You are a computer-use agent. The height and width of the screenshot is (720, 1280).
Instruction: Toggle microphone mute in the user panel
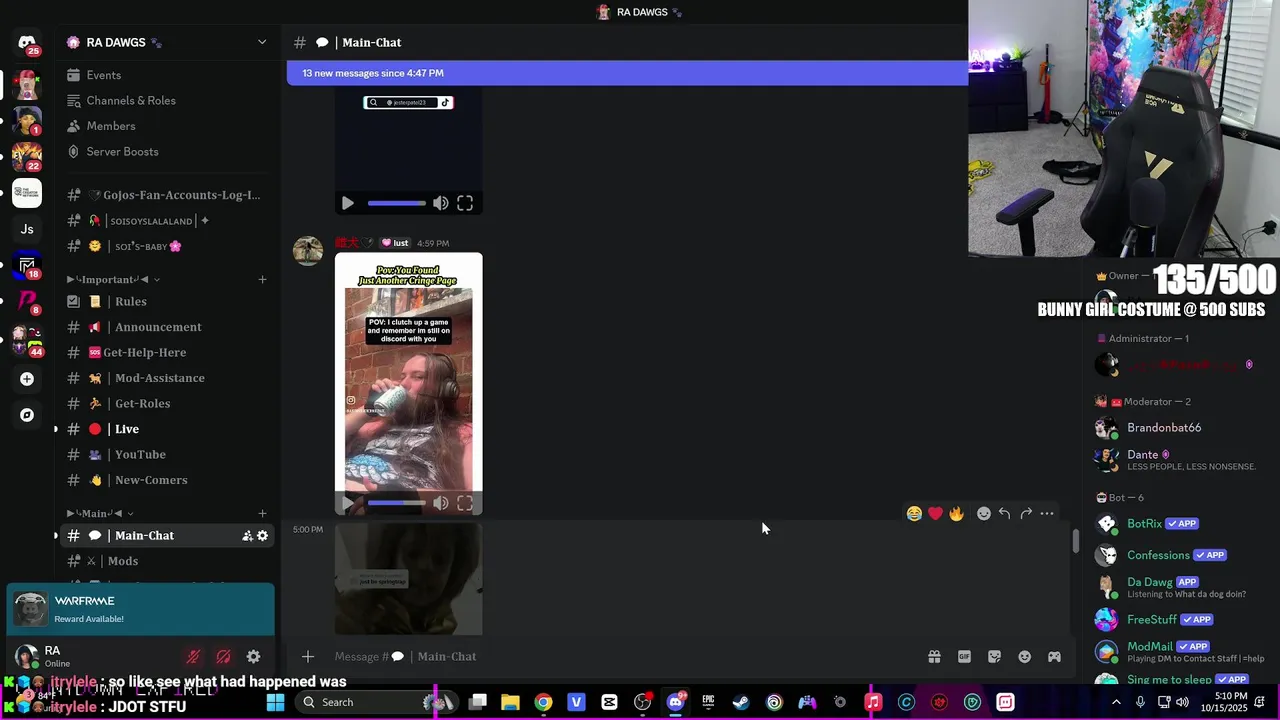pos(194,657)
